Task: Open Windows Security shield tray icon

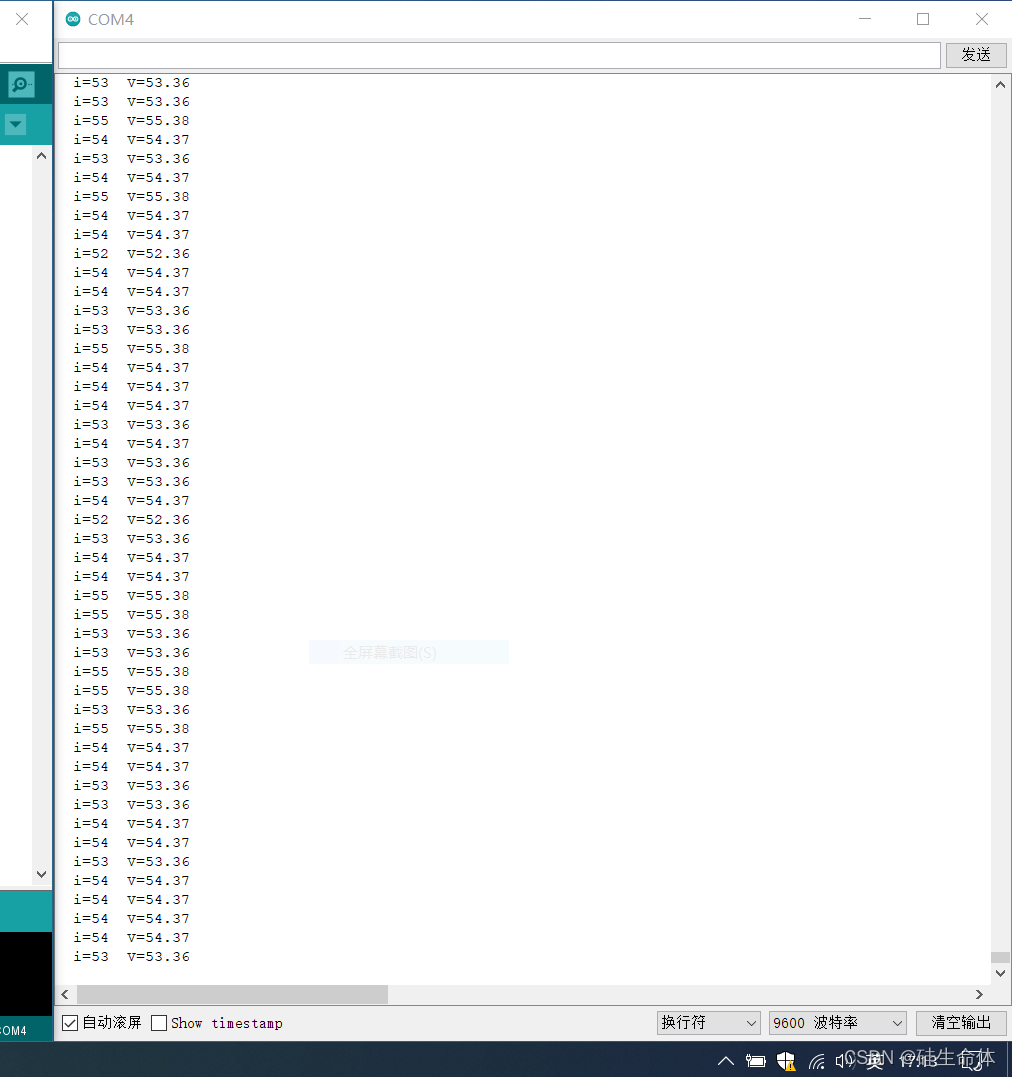Action: coord(786,1062)
